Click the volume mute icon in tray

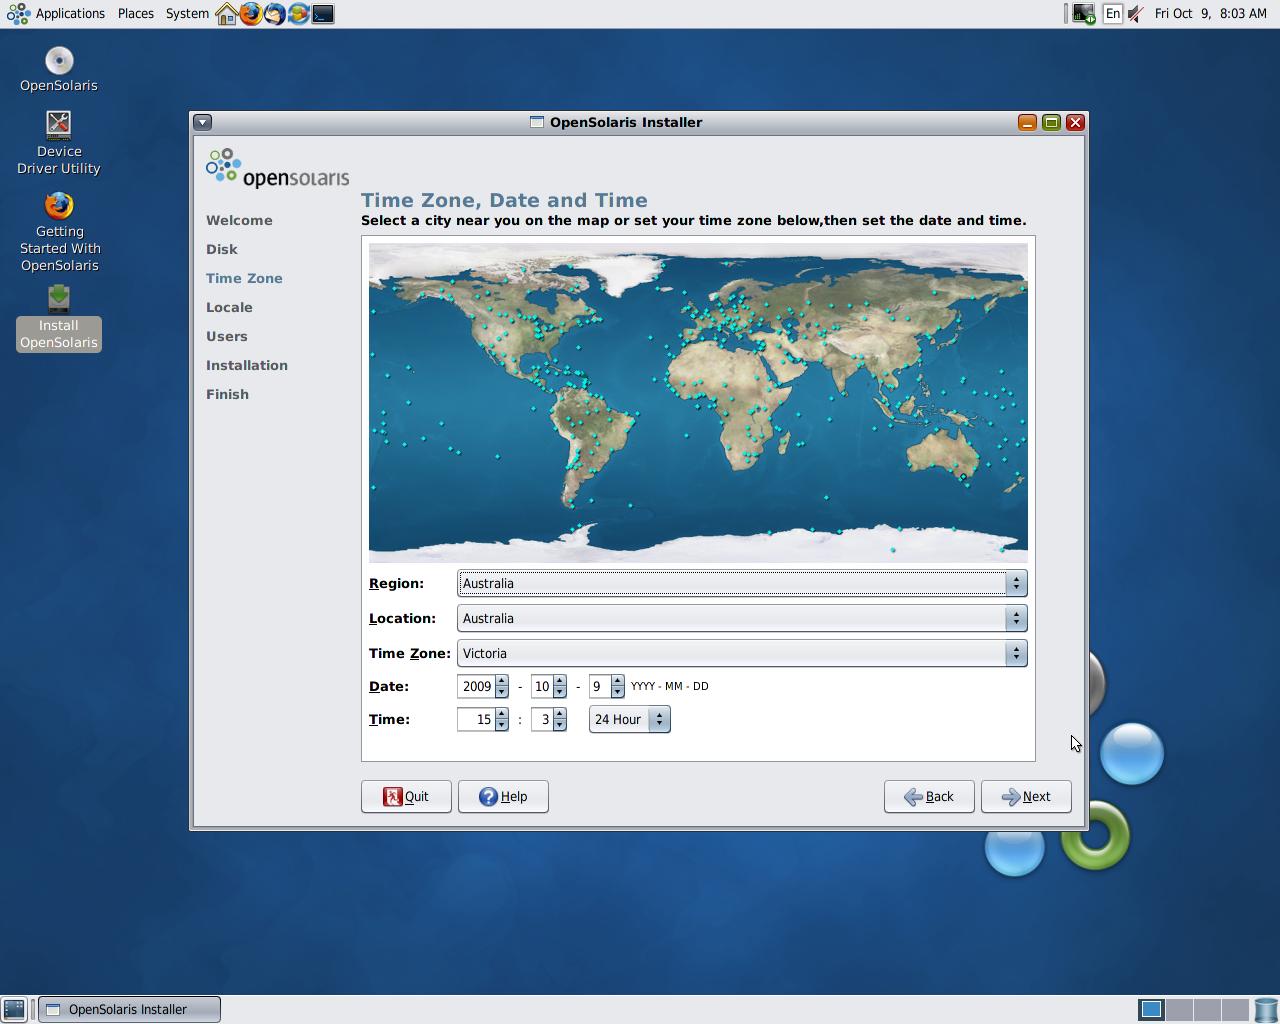[1136, 14]
